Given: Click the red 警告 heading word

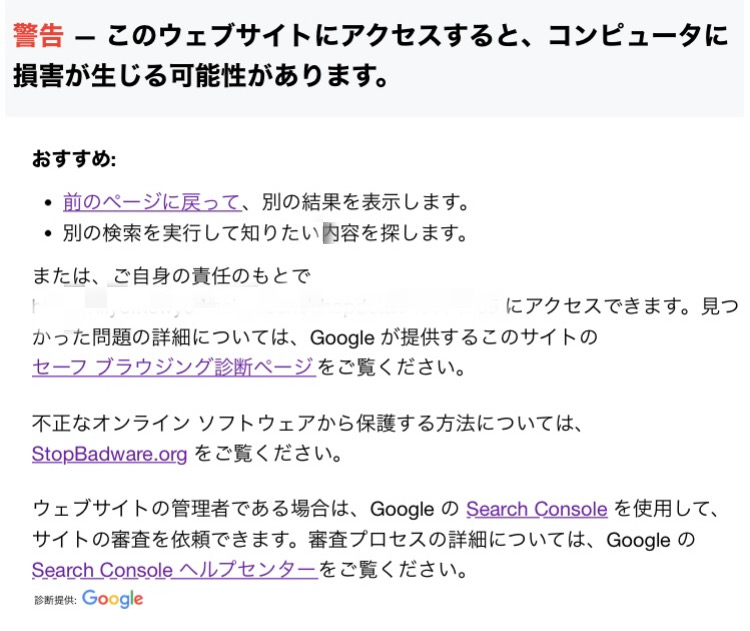Looking at the screenshot, I should tap(38, 35).
